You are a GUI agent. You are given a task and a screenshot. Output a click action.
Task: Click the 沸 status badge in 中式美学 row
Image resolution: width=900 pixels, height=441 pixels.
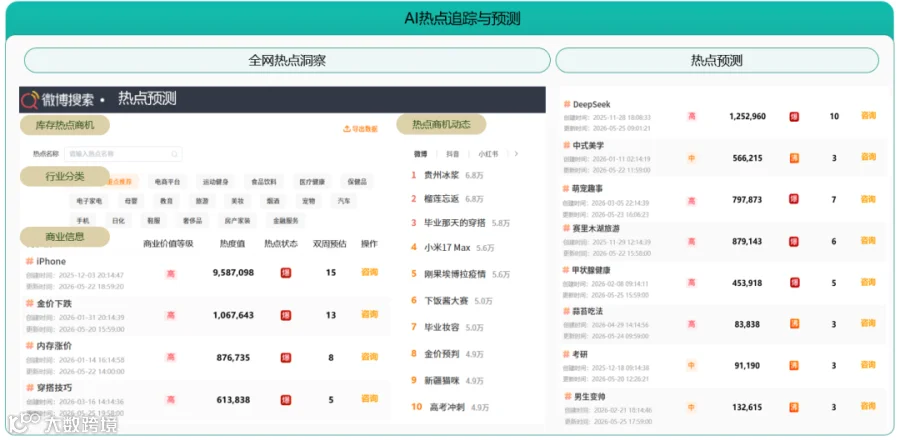[x=794, y=158]
